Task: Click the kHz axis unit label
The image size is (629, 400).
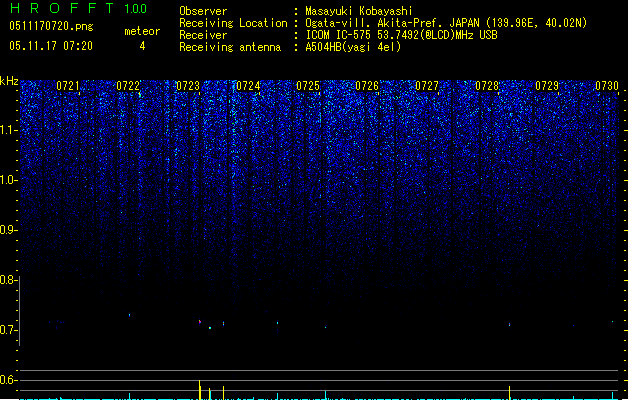Action: click(x=9, y=81)
